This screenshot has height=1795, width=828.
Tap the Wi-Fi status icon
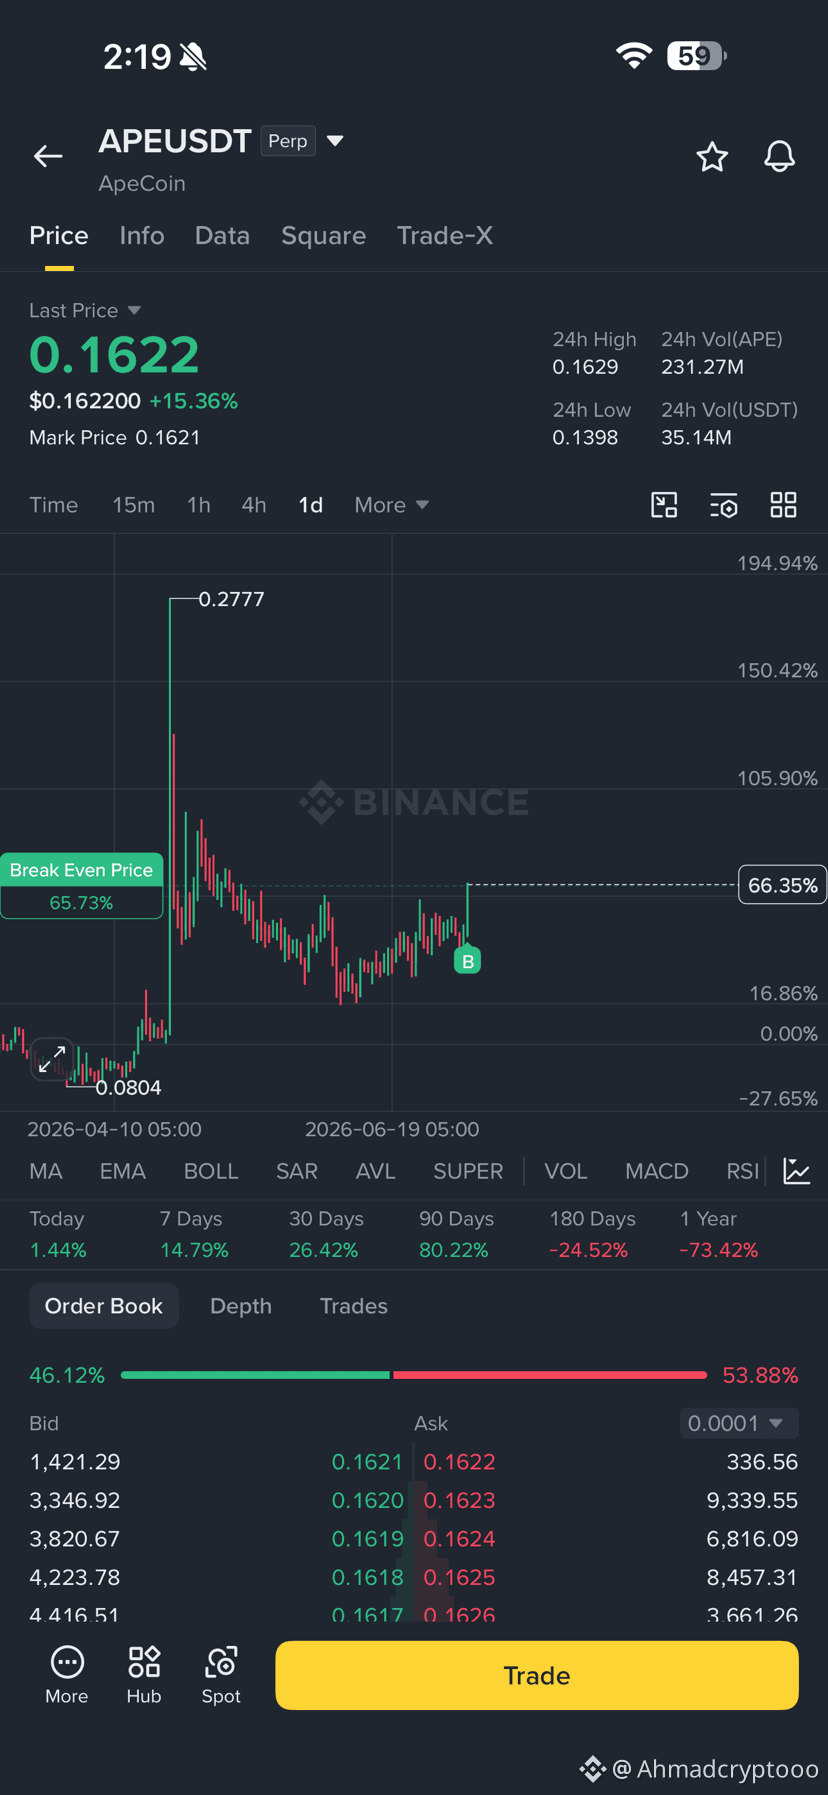point(633,56)
